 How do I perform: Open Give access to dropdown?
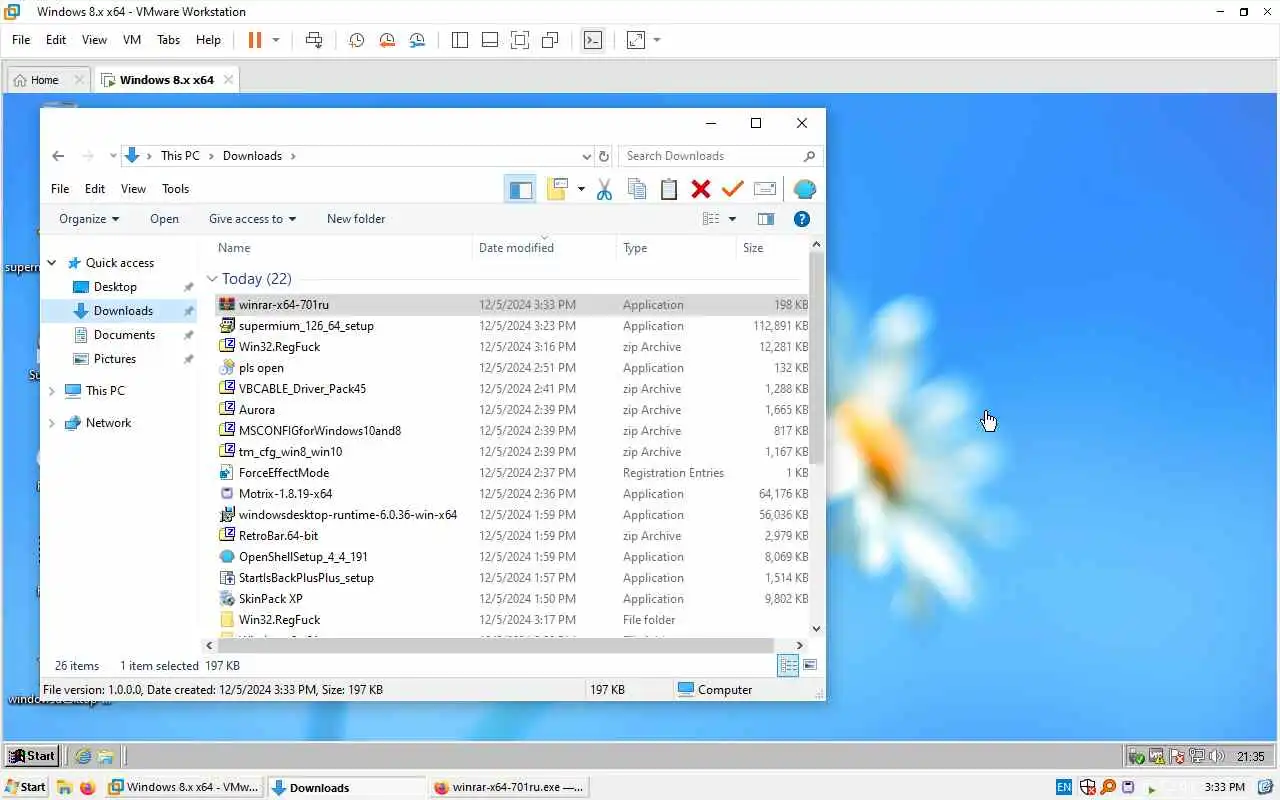(x=252, y=219)
